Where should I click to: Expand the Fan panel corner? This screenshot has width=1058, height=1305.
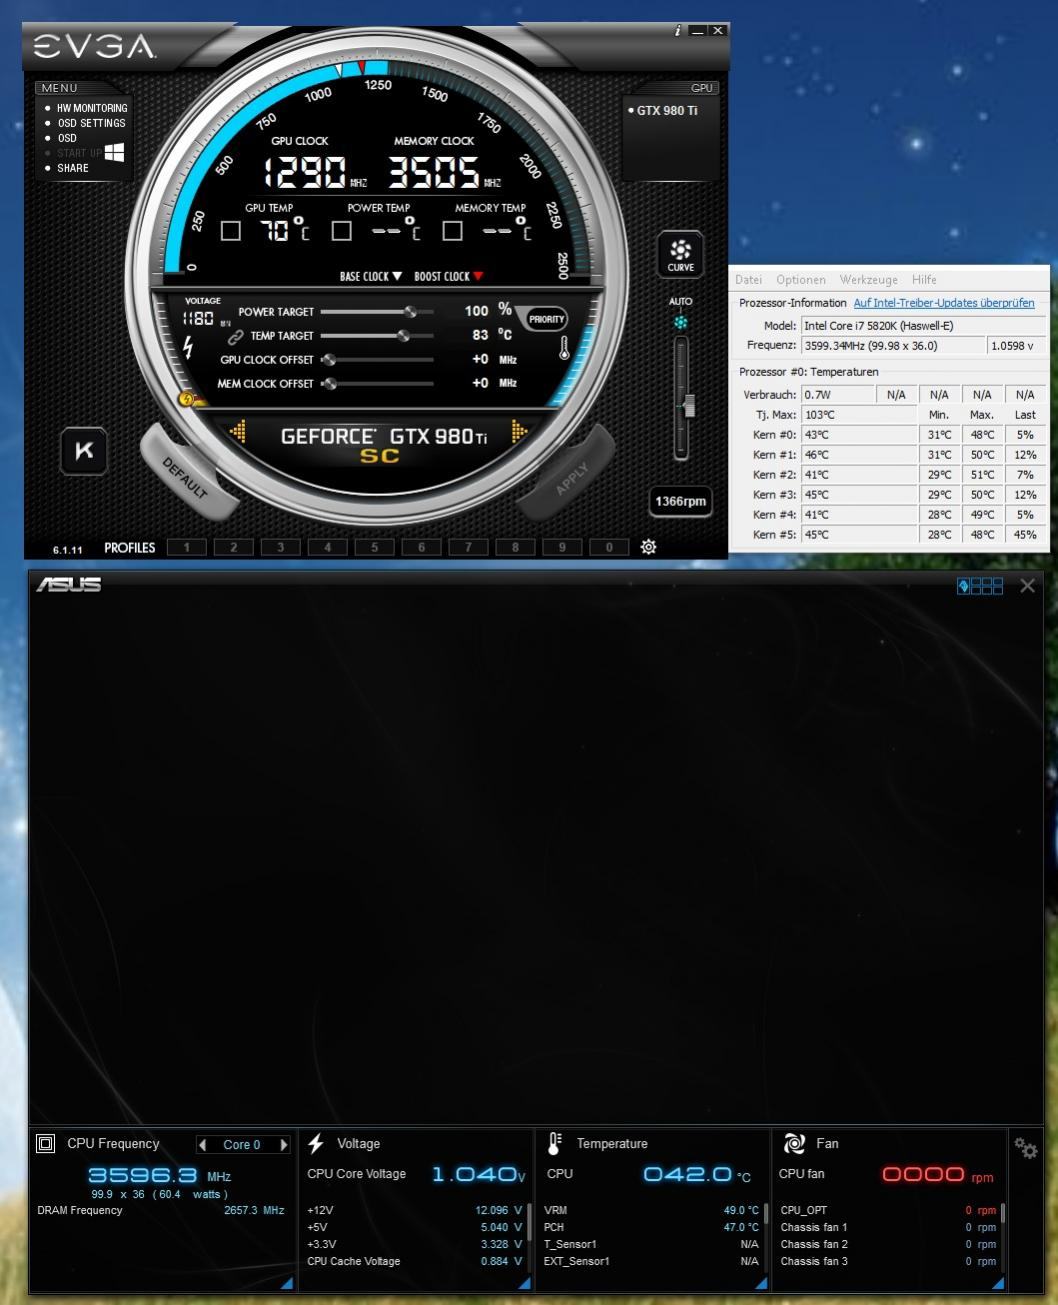[x=997, y=1283]
